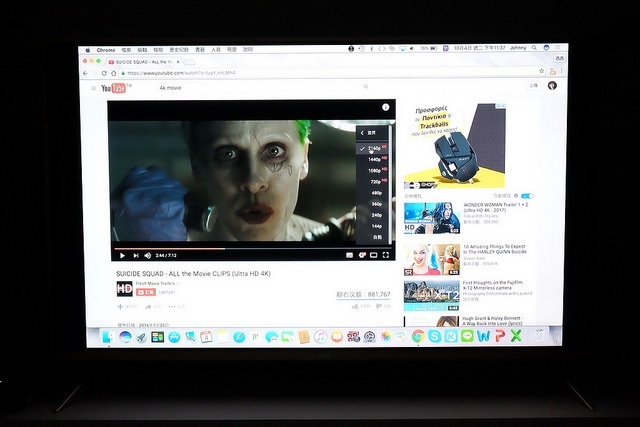The width and height of the screenshot is (640, 427).
Task: Open the YouTube hamburger guide menu
Action: pos(94,88)
